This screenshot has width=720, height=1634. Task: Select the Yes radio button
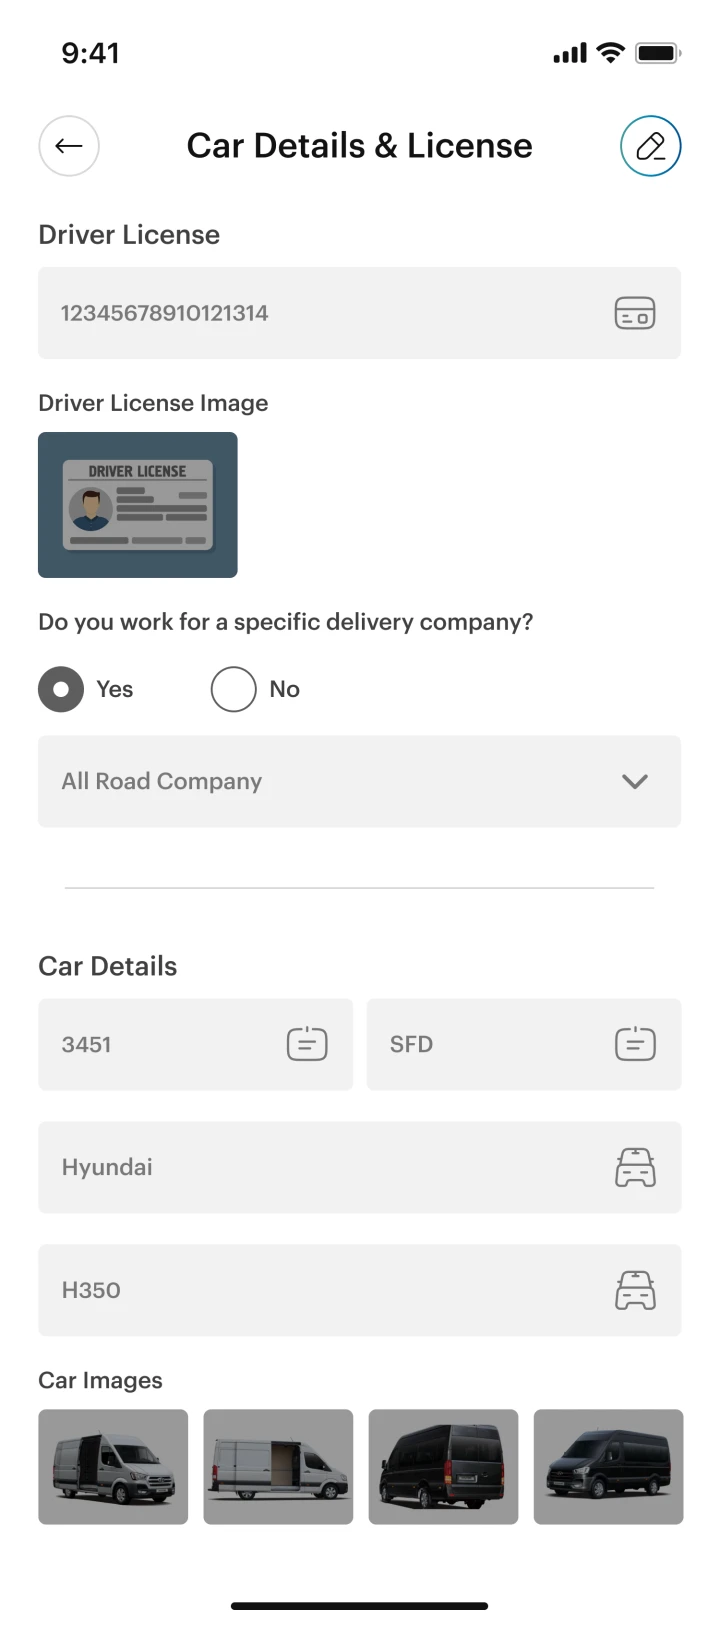tap(61, 689)
